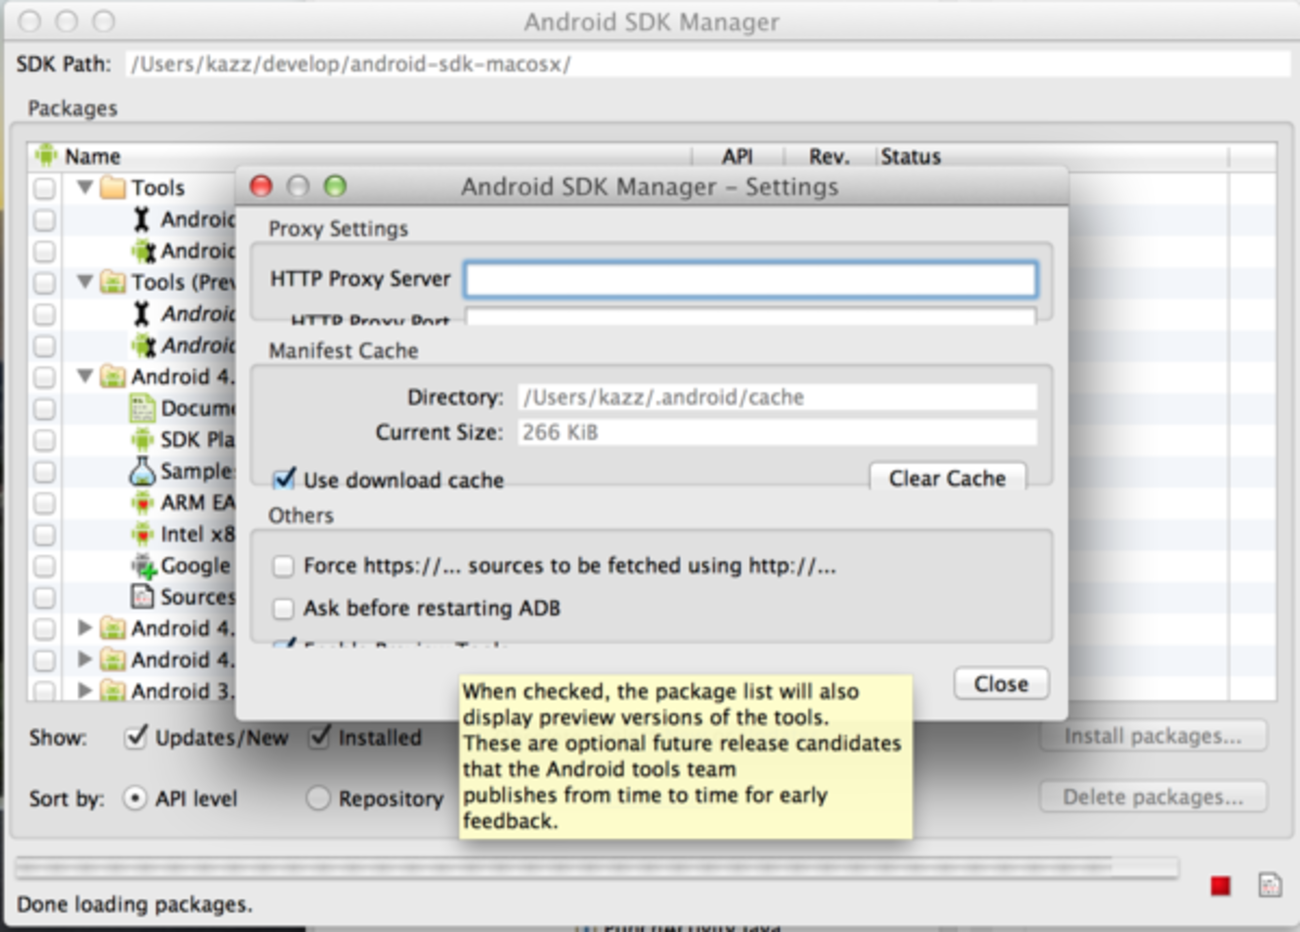Toggle the Use download cache checkbox
The width and height of the screenshot is (1300, 932).
pyautogui.click(x=285, y=479)
